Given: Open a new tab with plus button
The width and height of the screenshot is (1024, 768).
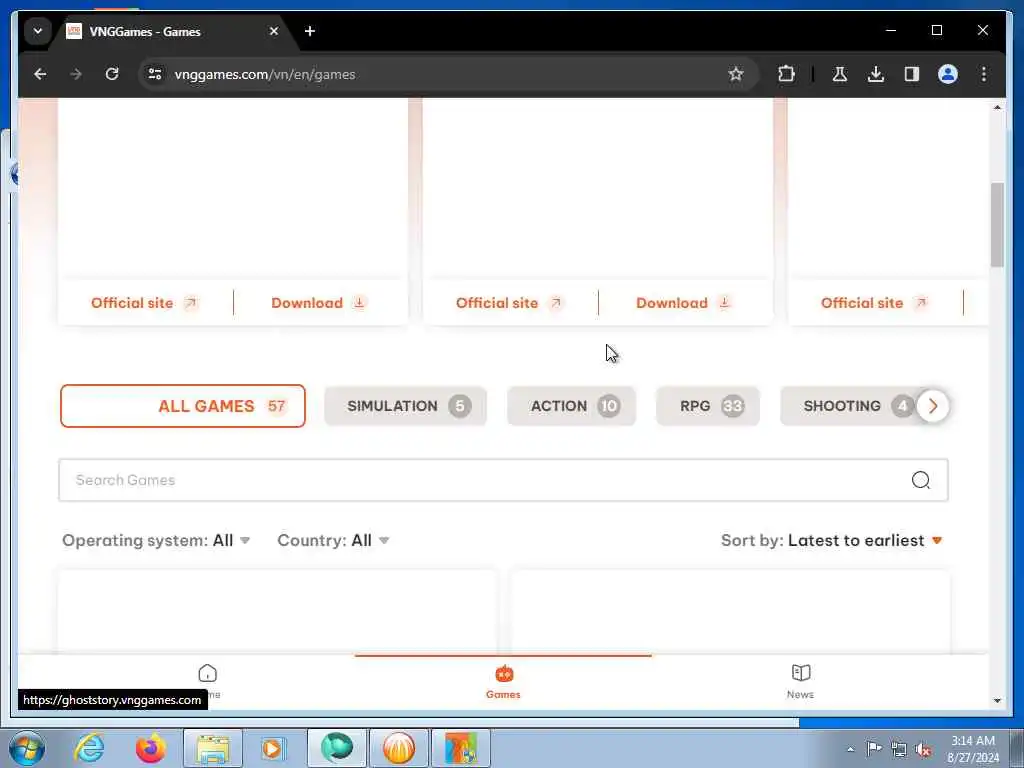Looking at the screenshot, I should click(x=310, y=31).
